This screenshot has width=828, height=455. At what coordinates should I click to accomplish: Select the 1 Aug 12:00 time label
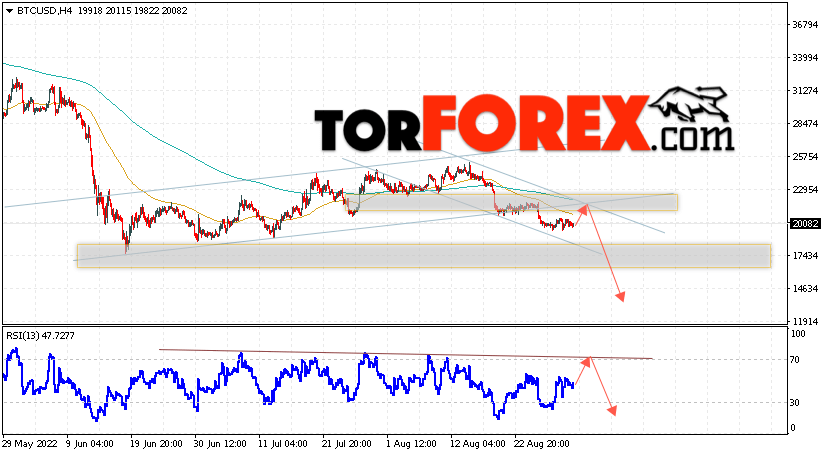tap(411, 444)
